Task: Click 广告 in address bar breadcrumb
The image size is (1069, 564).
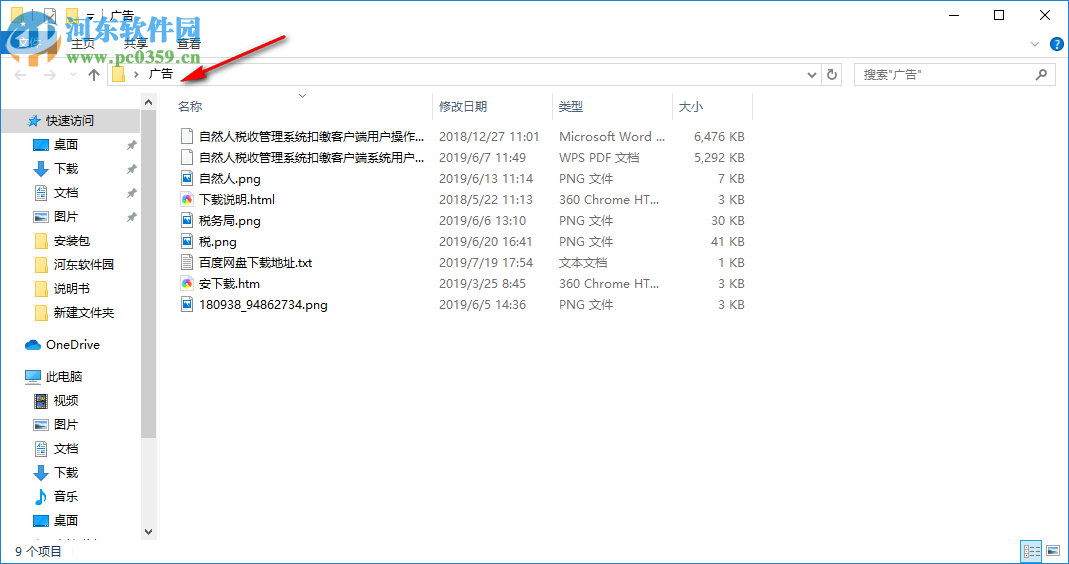Action: [161, 74]
